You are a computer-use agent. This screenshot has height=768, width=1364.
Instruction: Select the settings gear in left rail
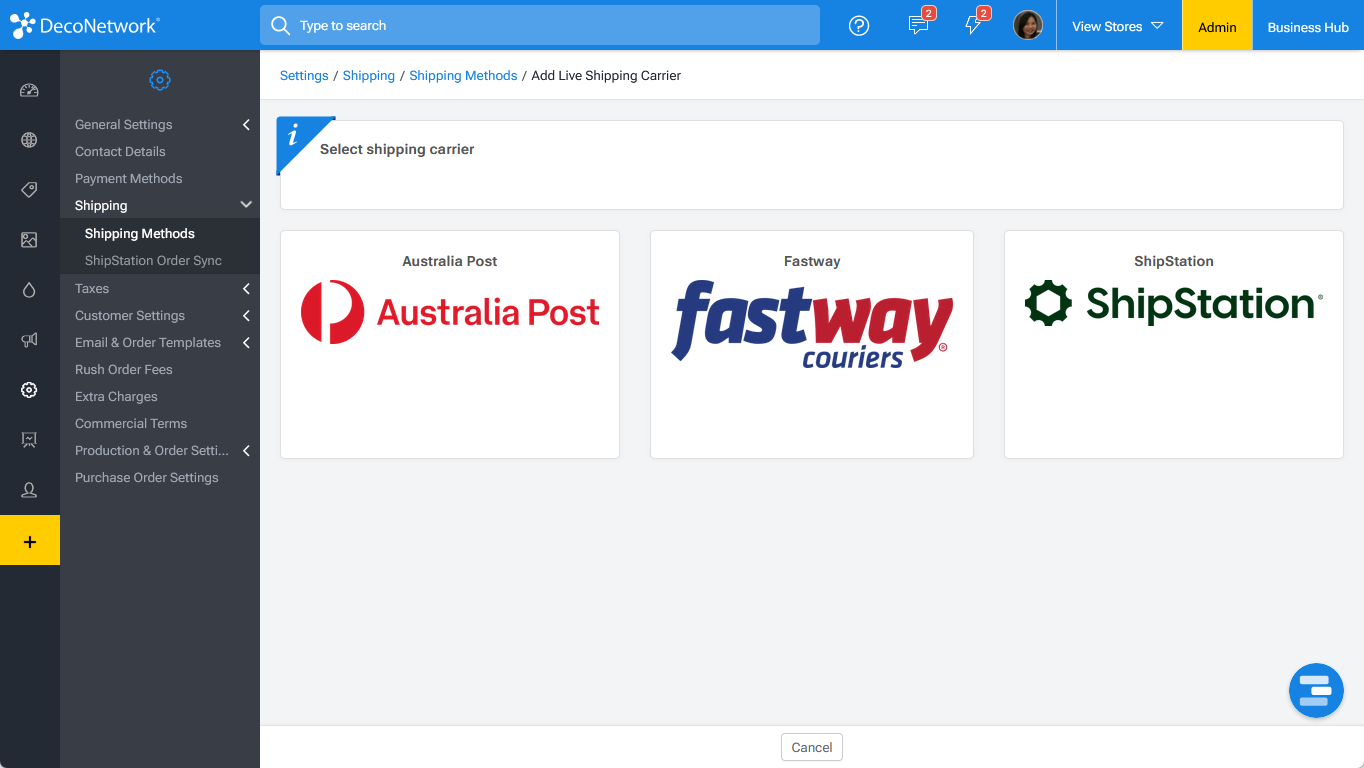point(29,390)
